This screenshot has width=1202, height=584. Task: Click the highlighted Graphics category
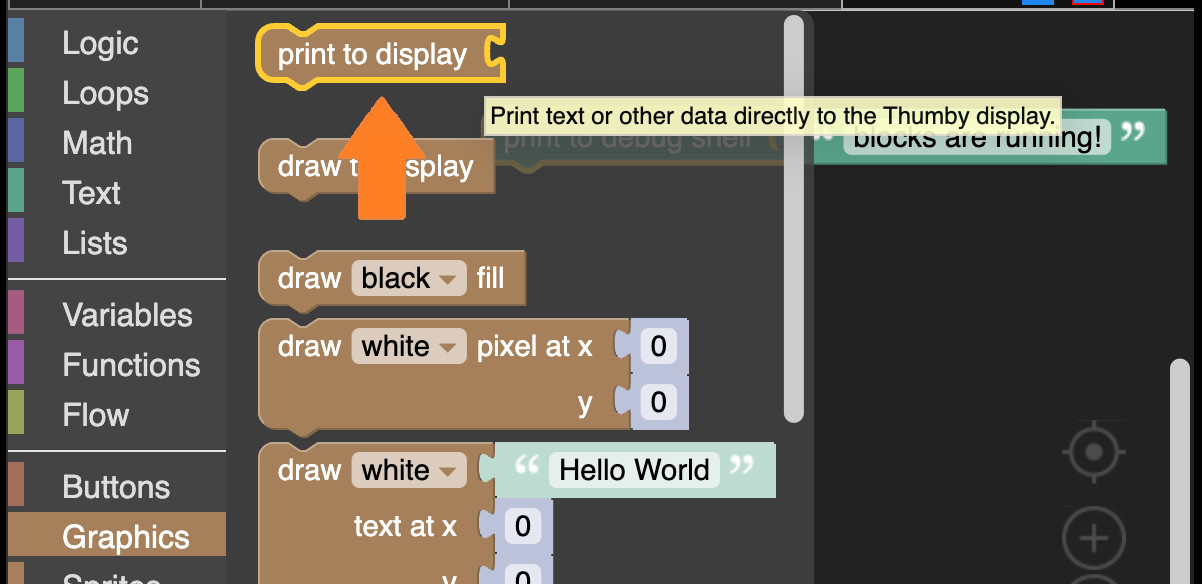pyautogui.click(x=125, y=537)
